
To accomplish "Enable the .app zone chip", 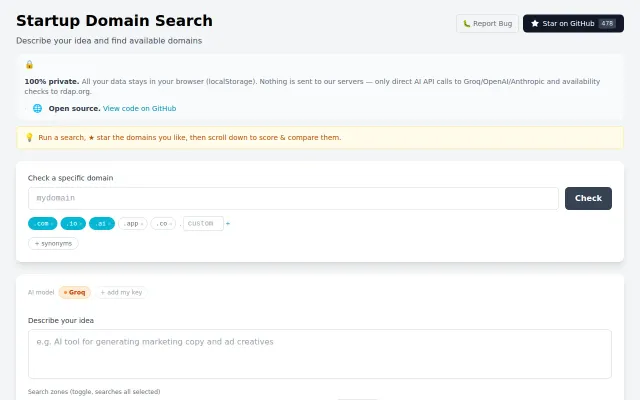I will coord(133,224).
